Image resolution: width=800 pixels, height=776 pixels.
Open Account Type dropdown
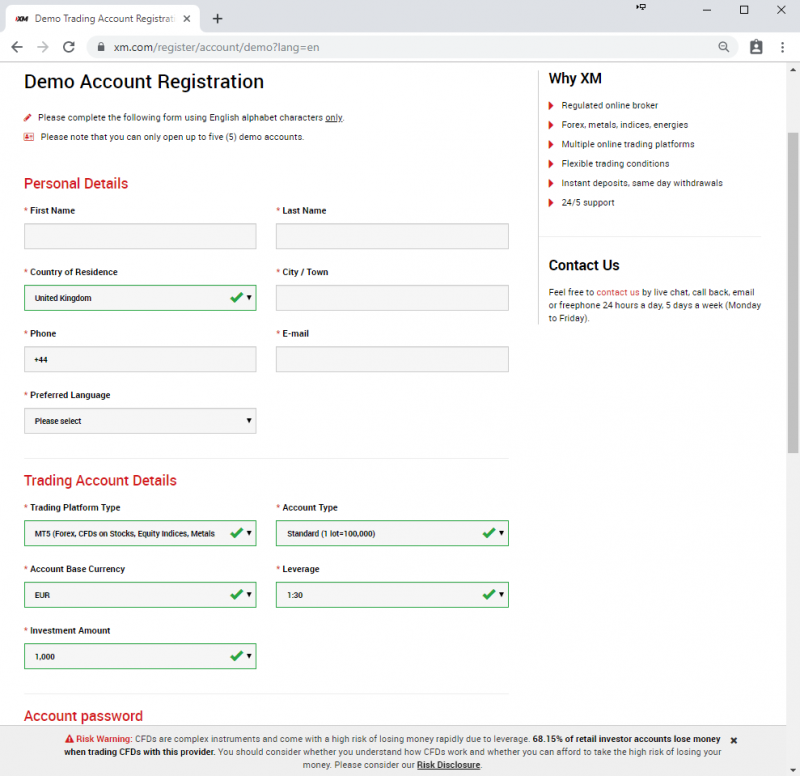click(x=392, y=533)
